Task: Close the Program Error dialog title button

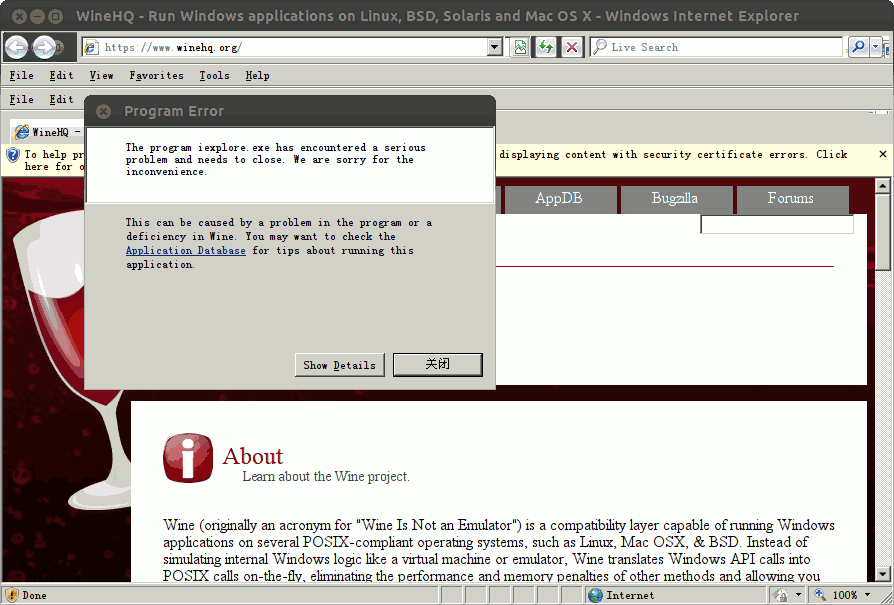Action: point(103,111)
